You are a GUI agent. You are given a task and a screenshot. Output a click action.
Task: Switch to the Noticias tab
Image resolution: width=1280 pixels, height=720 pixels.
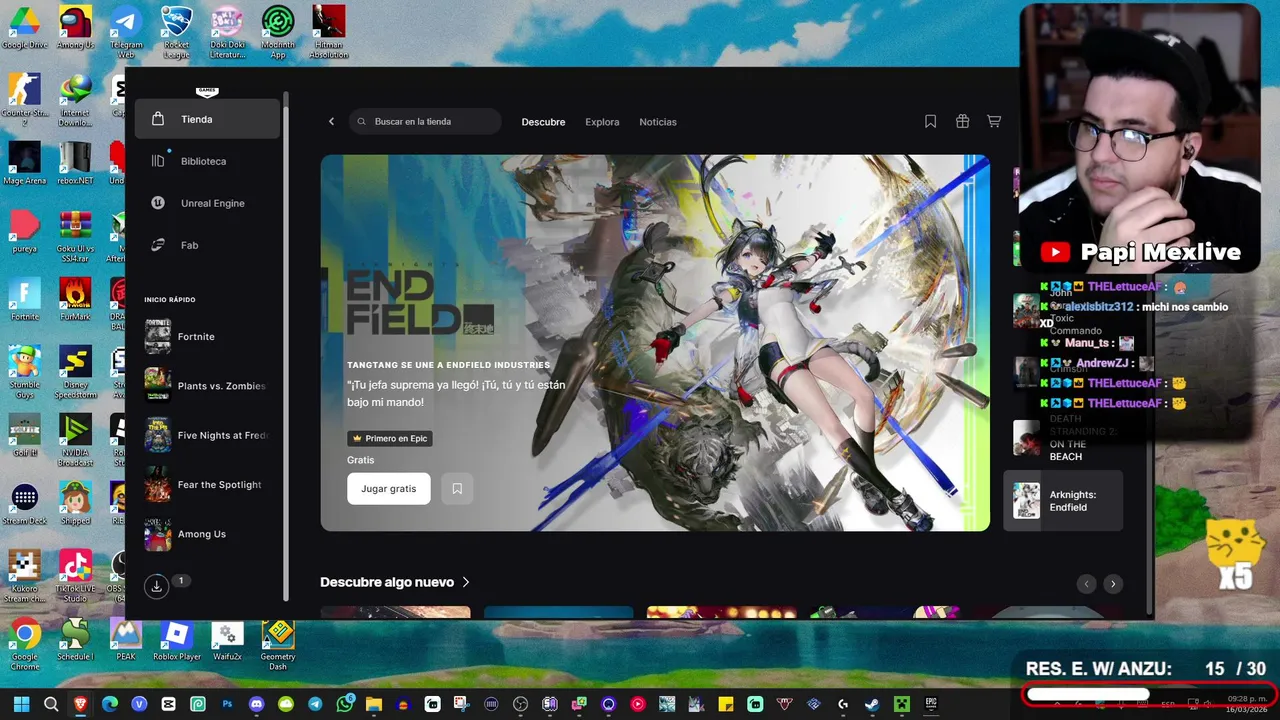(658, 122)
